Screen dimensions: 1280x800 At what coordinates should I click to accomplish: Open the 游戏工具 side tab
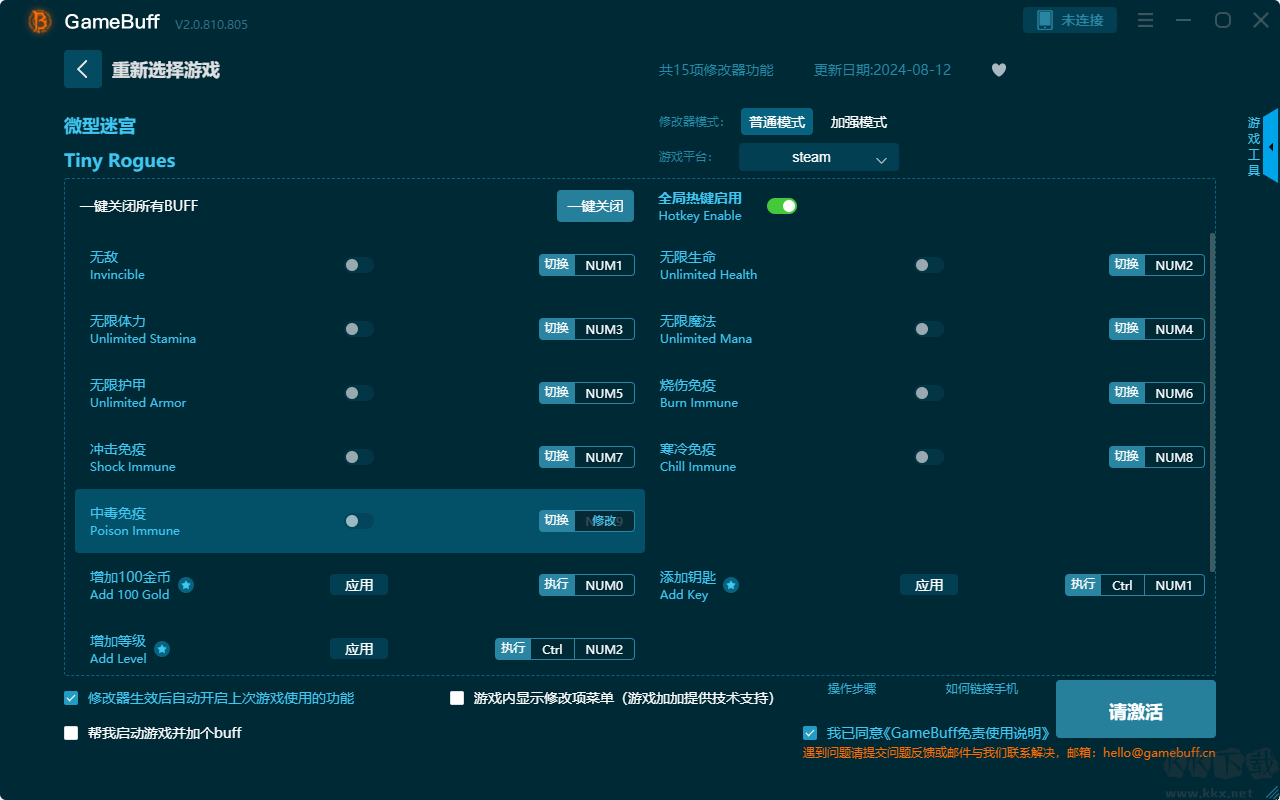pyautogui.click(x=1254, y=147)
